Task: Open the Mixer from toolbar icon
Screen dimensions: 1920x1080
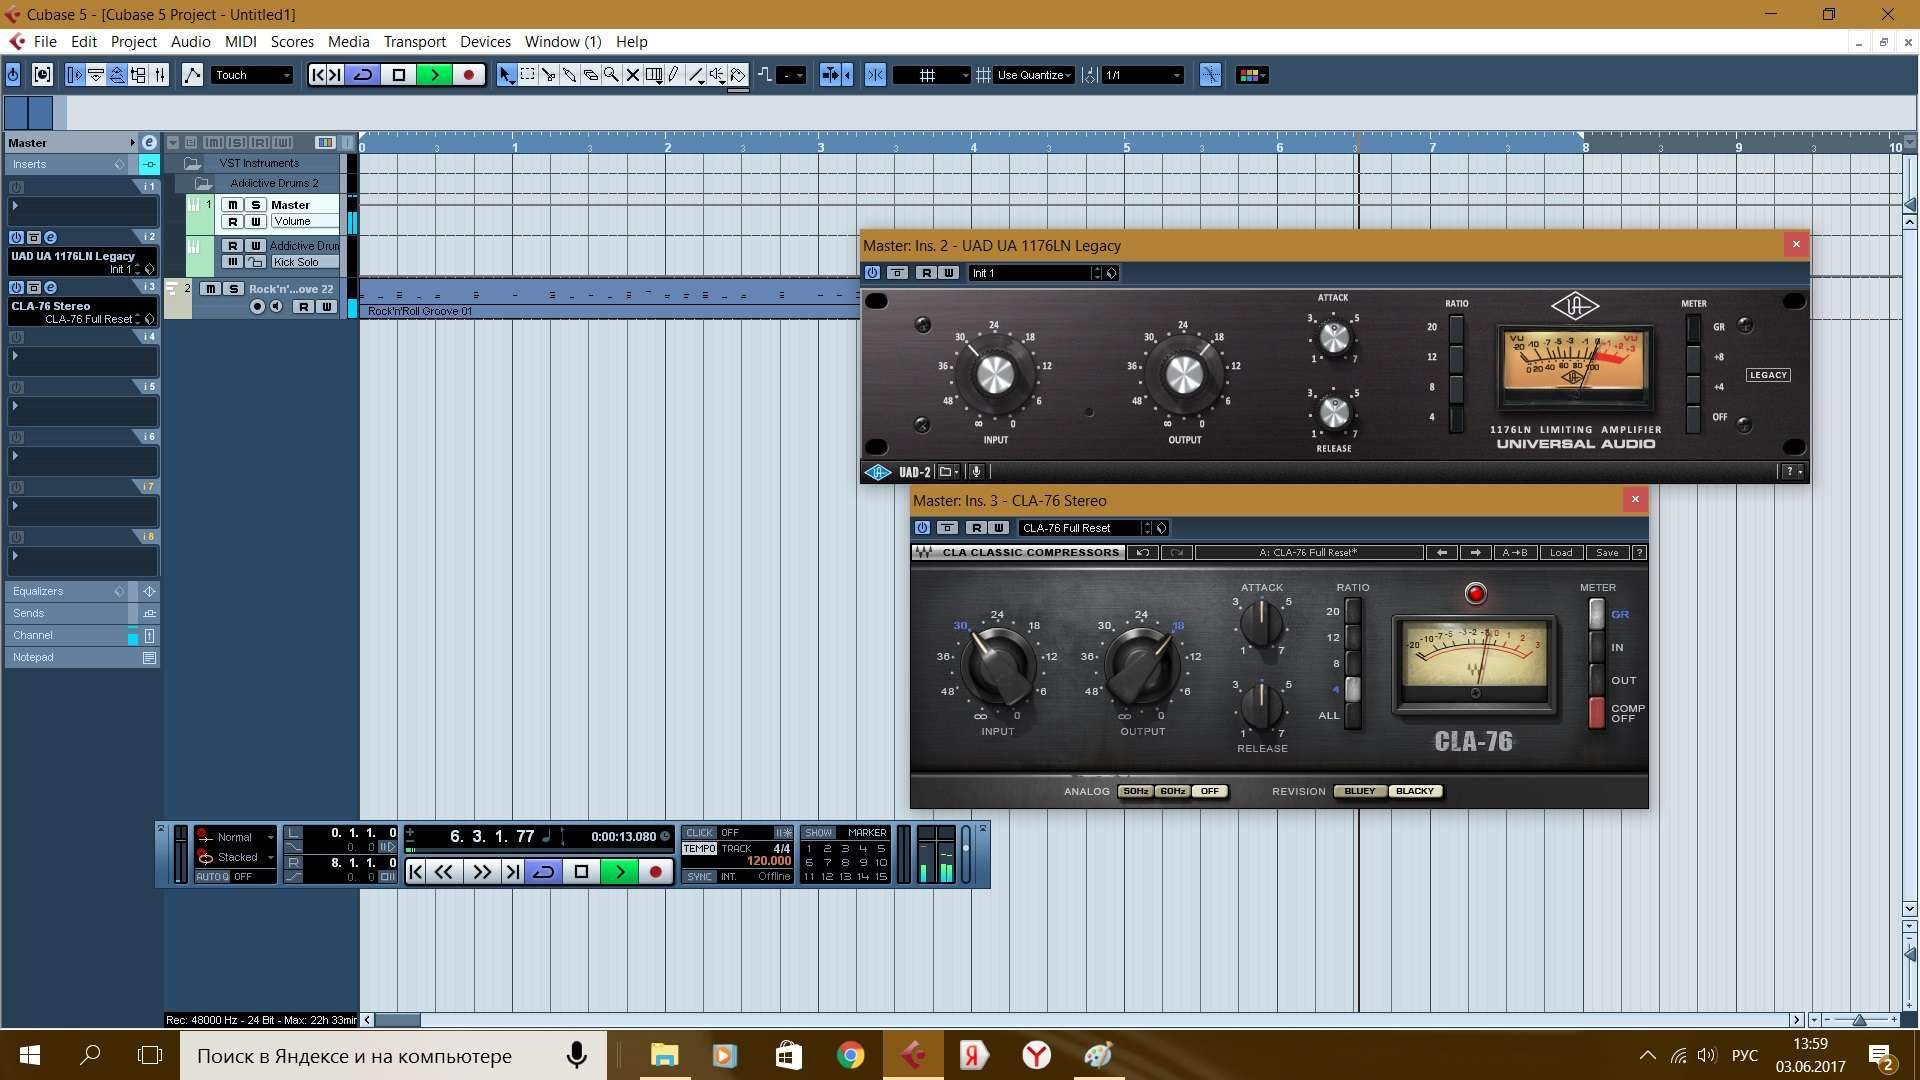Action: pos(159,75)
